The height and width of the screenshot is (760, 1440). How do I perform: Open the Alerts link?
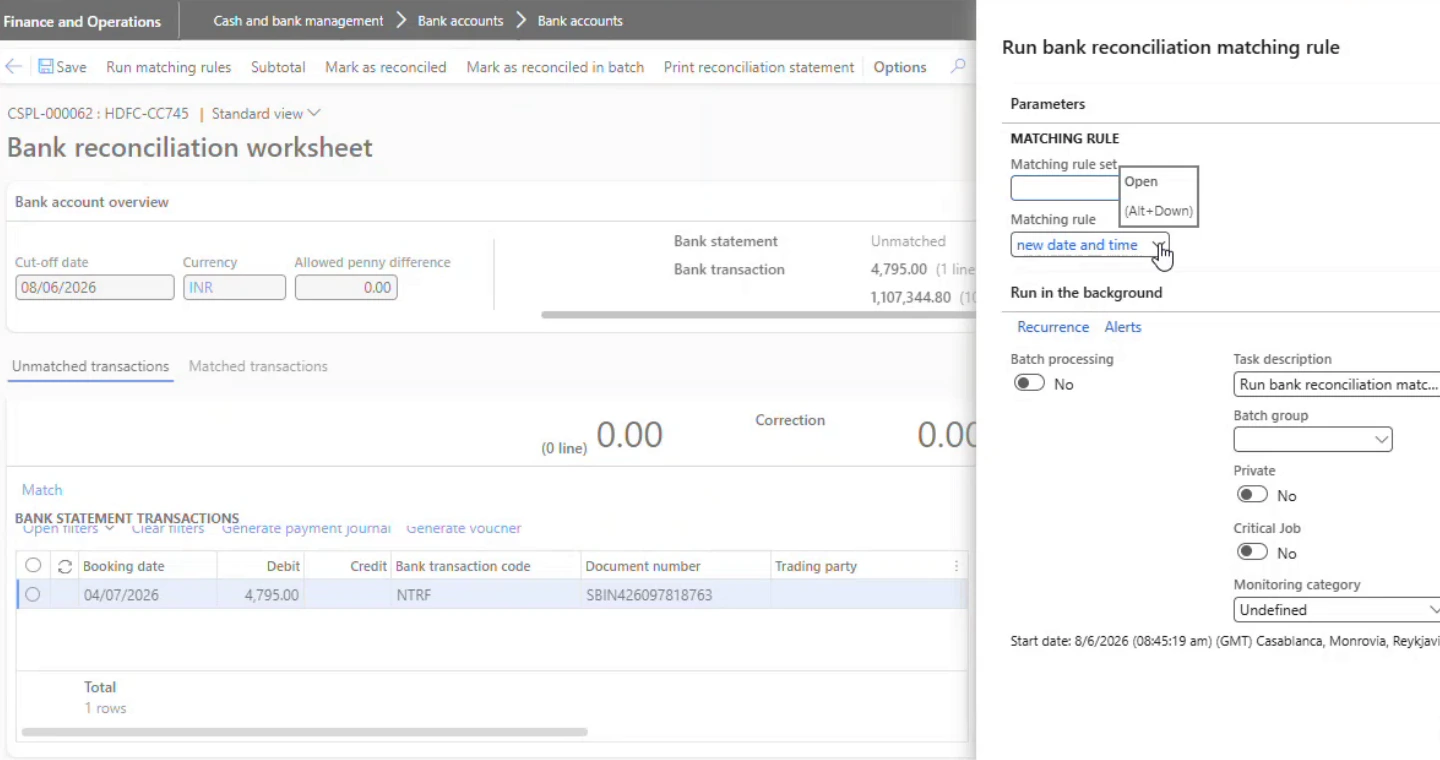pos(1123,327)
